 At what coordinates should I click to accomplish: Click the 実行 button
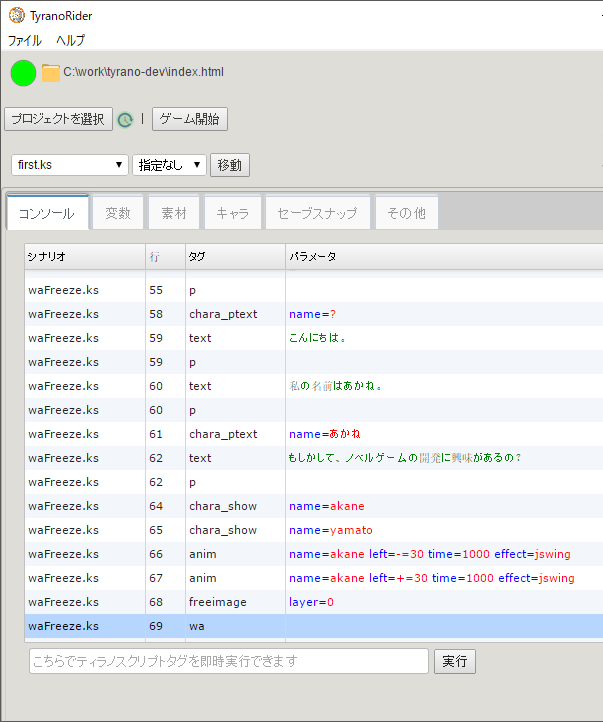455,661
